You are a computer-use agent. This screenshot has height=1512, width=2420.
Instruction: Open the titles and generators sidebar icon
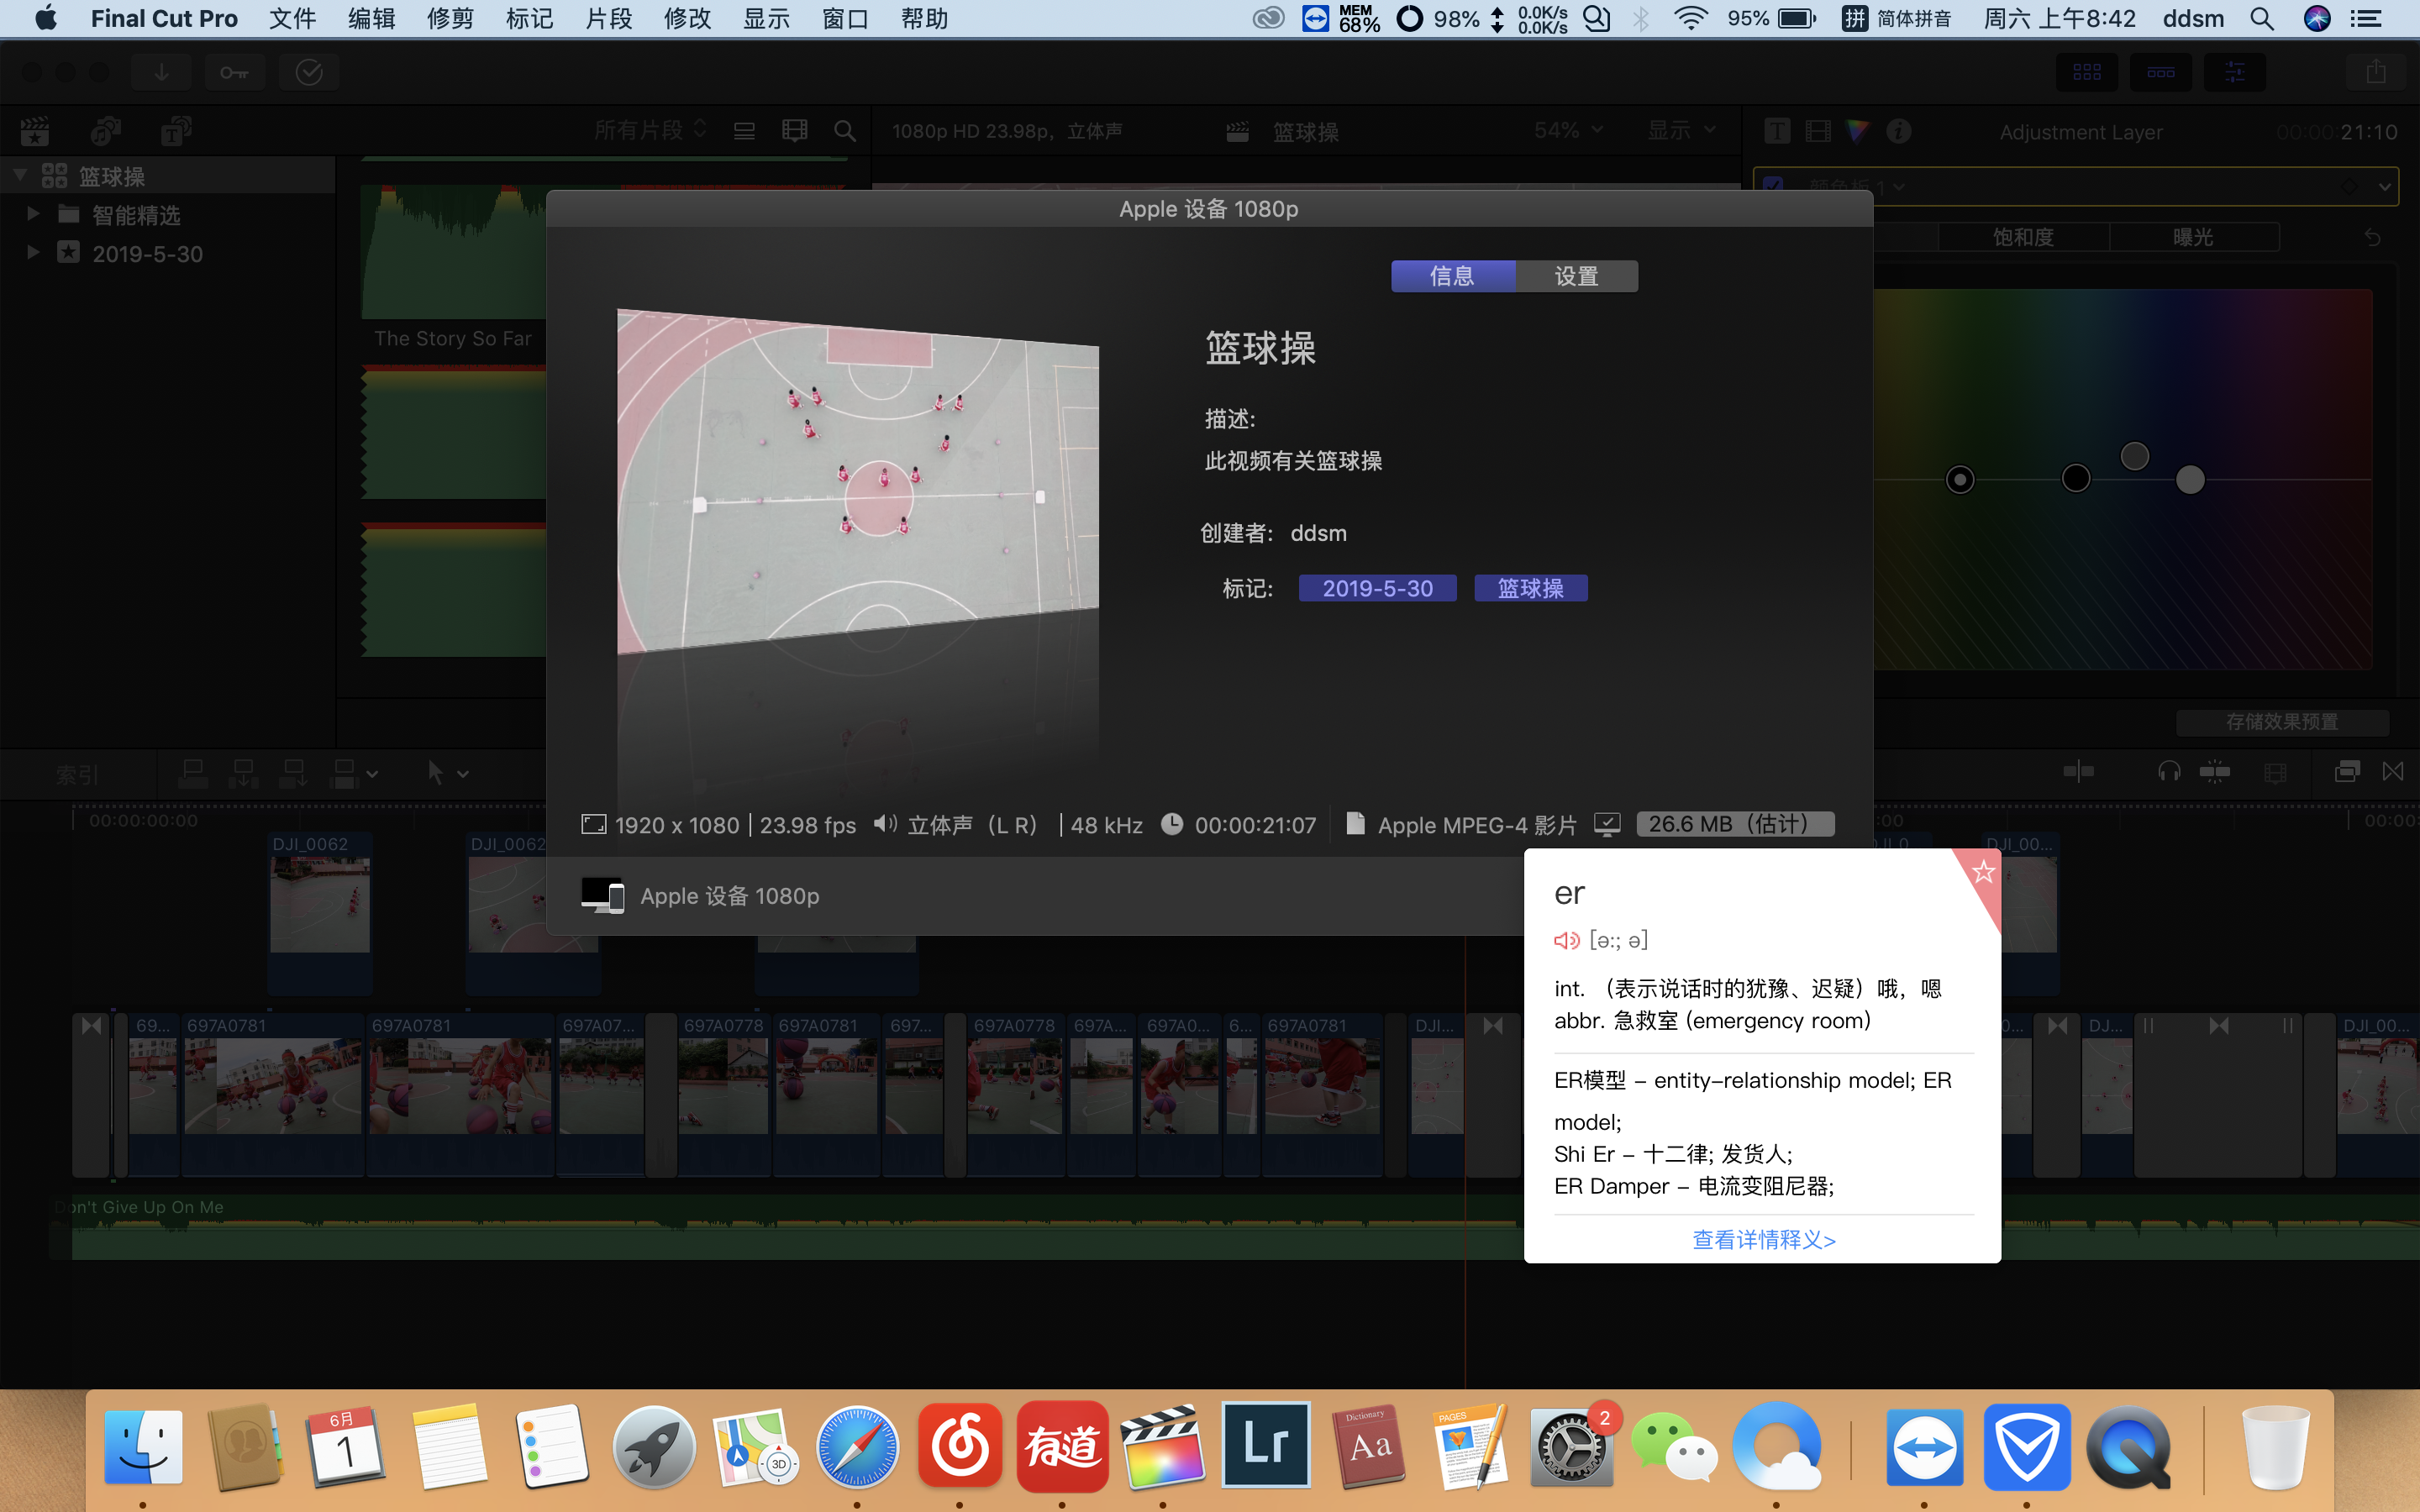click(176, 131)
